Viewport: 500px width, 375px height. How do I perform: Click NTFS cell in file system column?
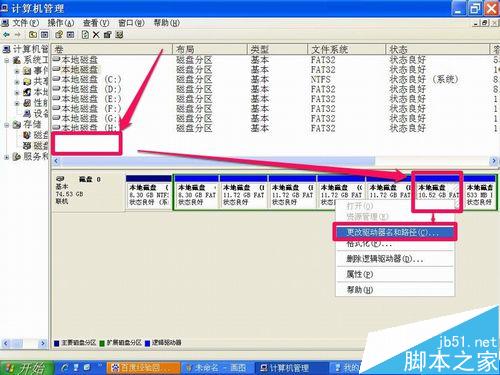321,79
